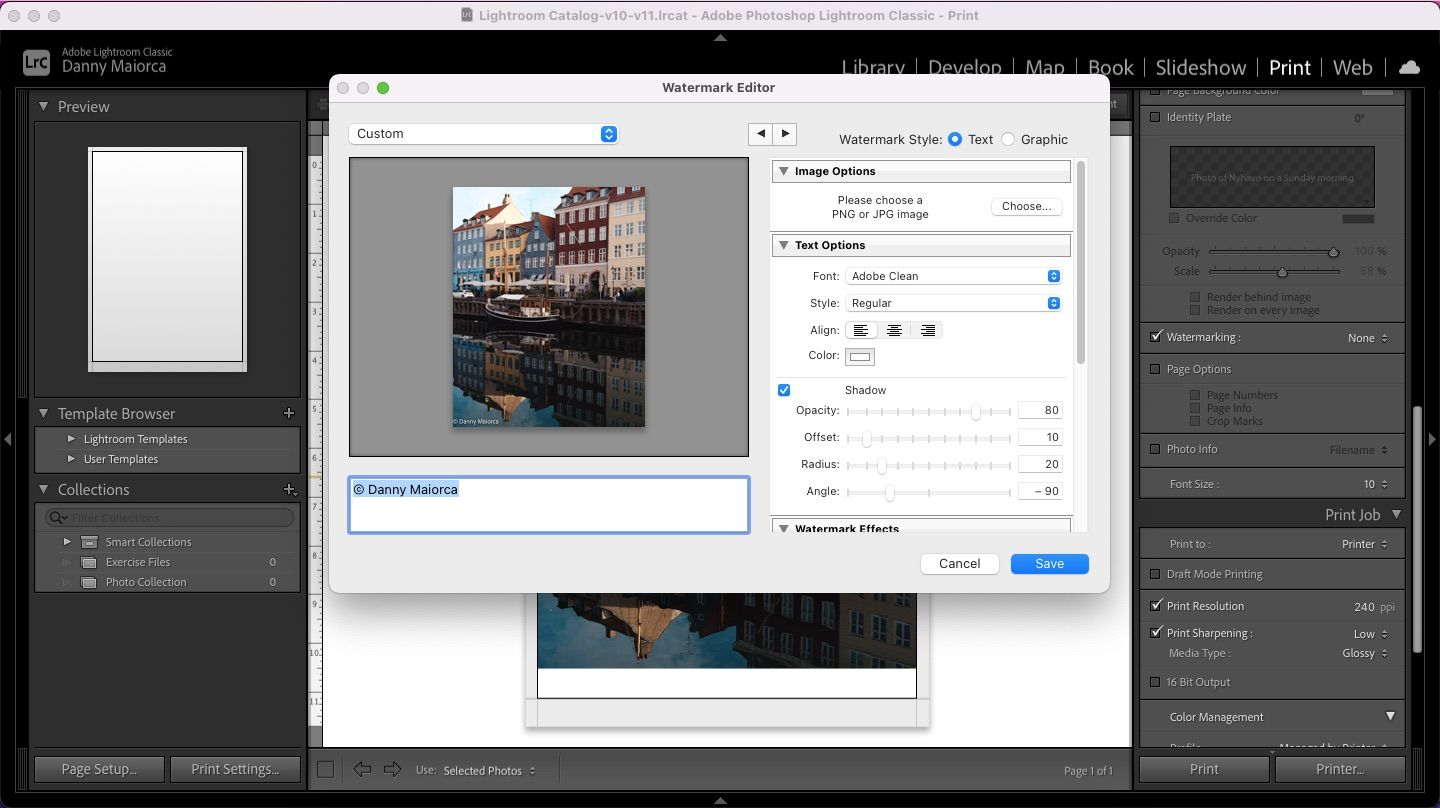
Task: Add a new template in Template Browser
Action: pos(289,413)
